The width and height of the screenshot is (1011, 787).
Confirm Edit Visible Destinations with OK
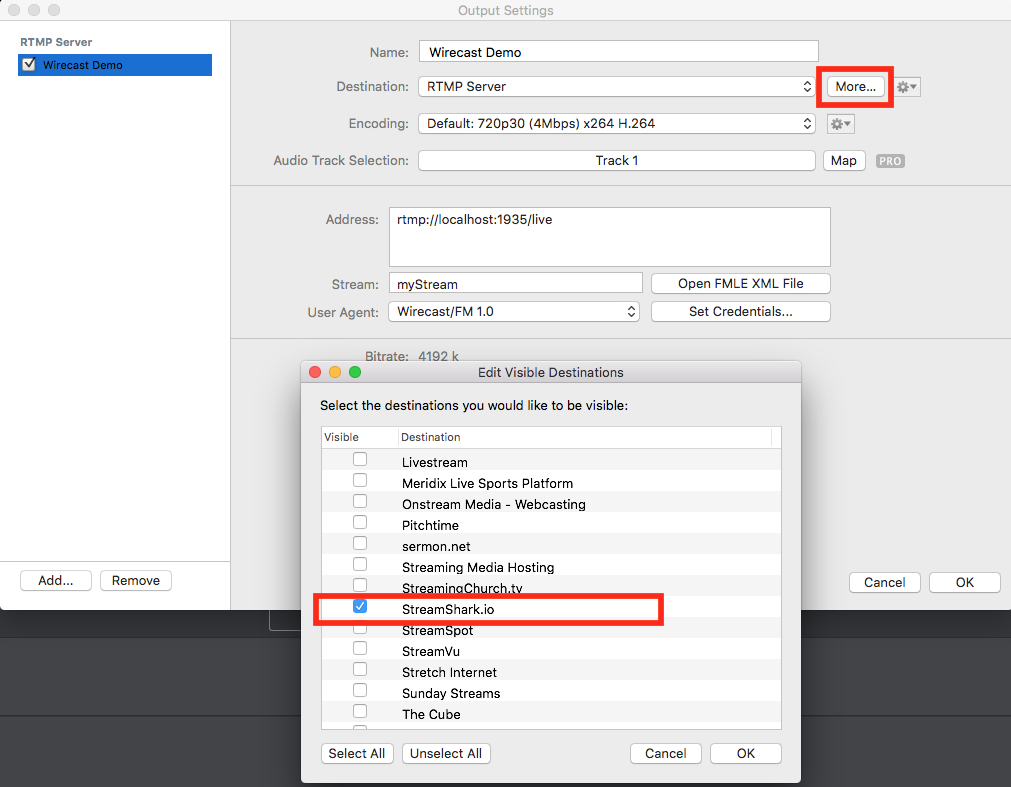[746, 753]
